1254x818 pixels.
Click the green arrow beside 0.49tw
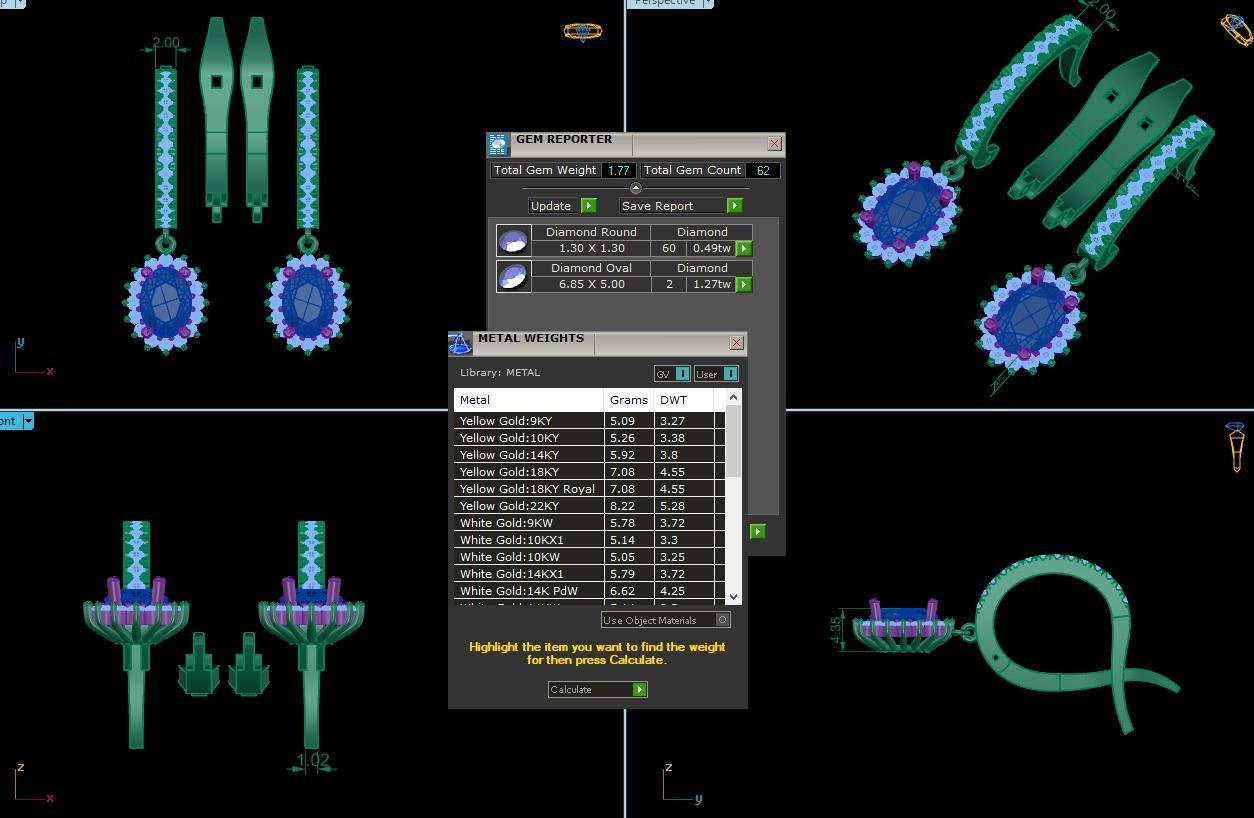744,249
